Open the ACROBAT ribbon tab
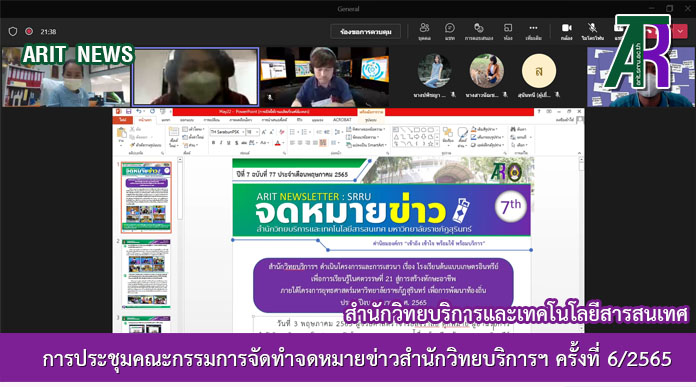 [x=342, y=120]
